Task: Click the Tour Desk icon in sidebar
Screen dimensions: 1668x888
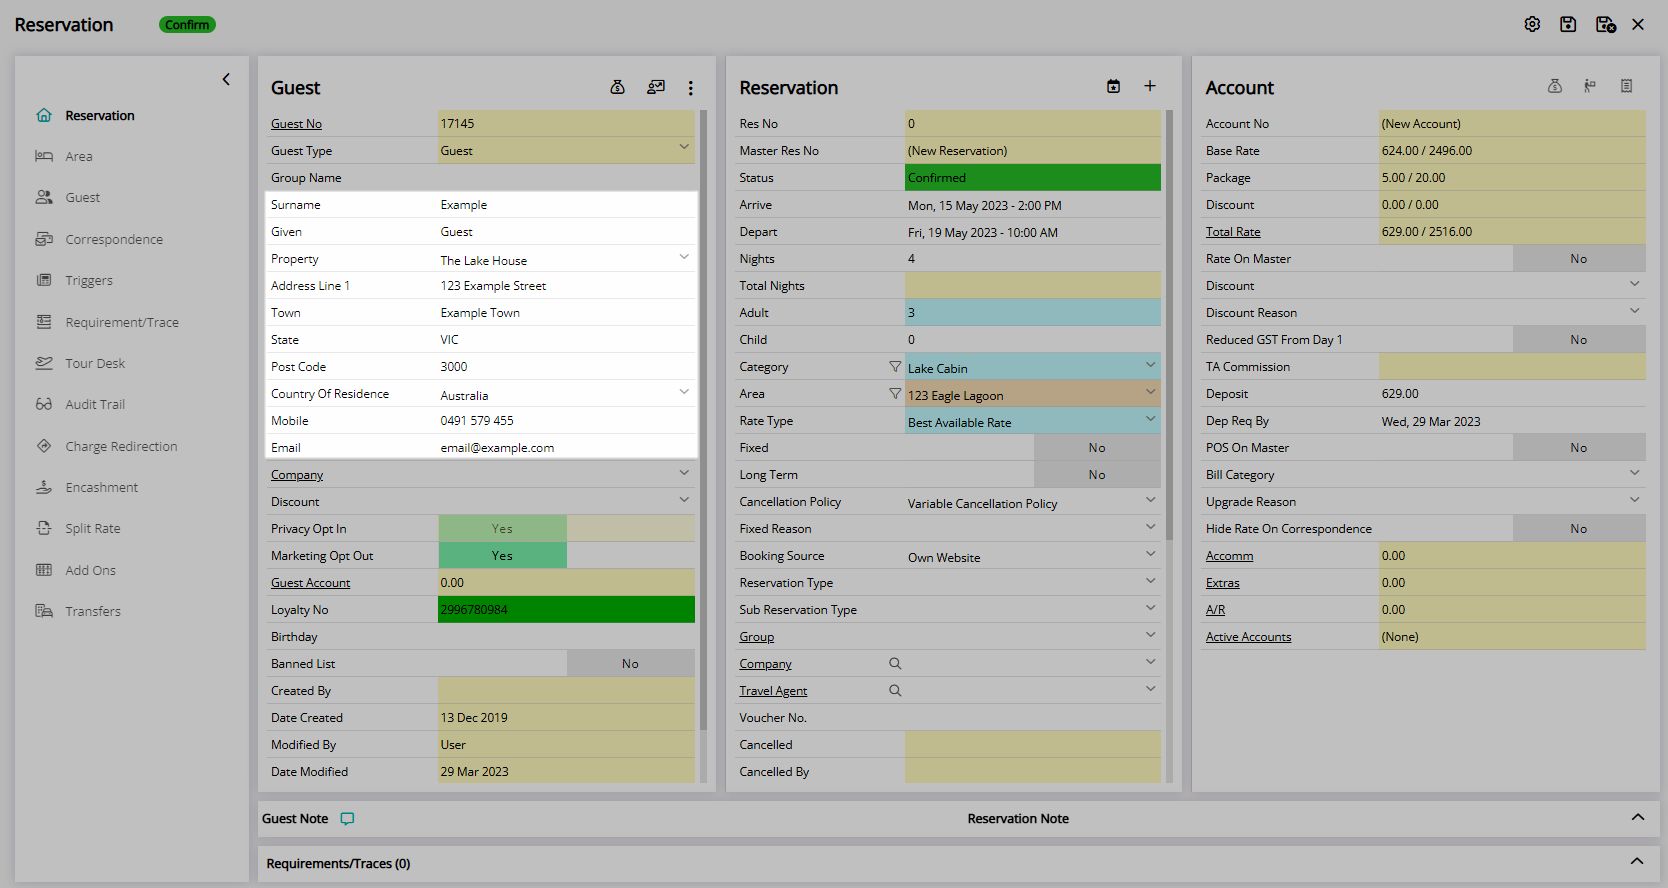Action: click(44, 363)
